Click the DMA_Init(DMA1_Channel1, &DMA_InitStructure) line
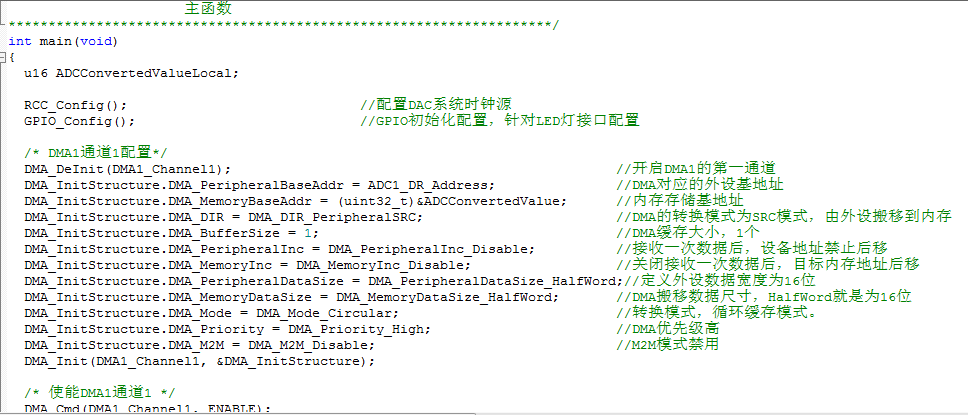Image resolution: width=968 pixels, height=415 pixels. point(199,362)
